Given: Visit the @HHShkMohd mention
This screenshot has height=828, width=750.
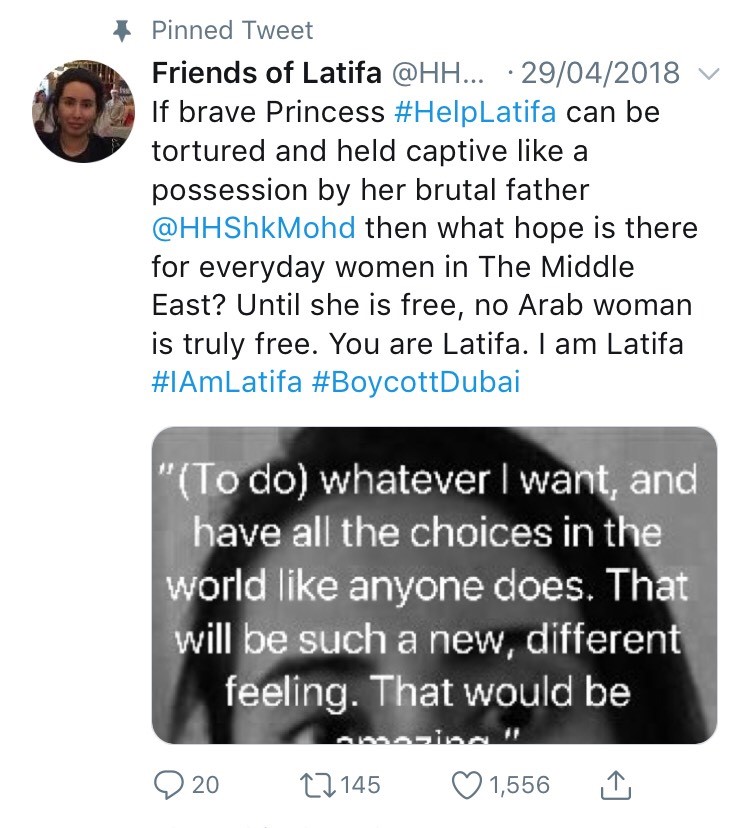Looking at the screenshot, I should (x=254, y=228).
